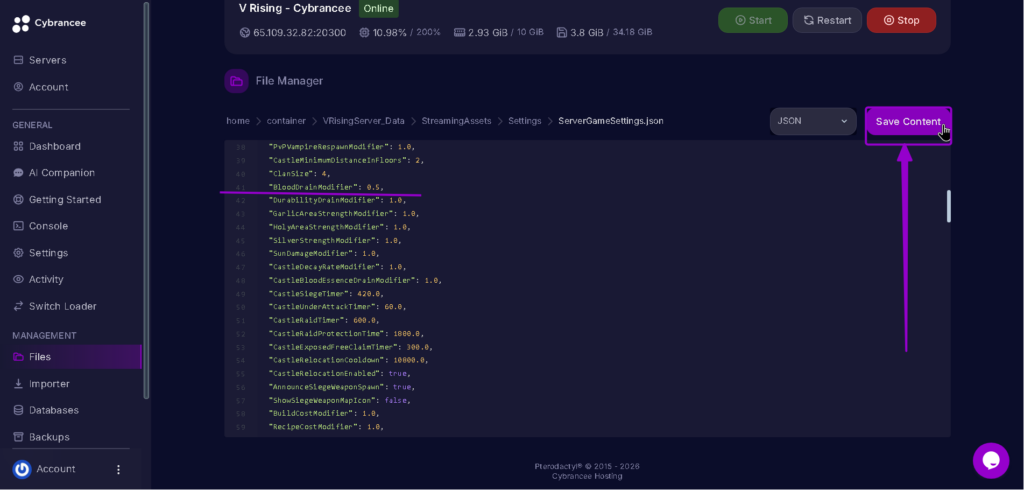Click the Backups archive icon
1024x490 pixels.
pos(18,437)
